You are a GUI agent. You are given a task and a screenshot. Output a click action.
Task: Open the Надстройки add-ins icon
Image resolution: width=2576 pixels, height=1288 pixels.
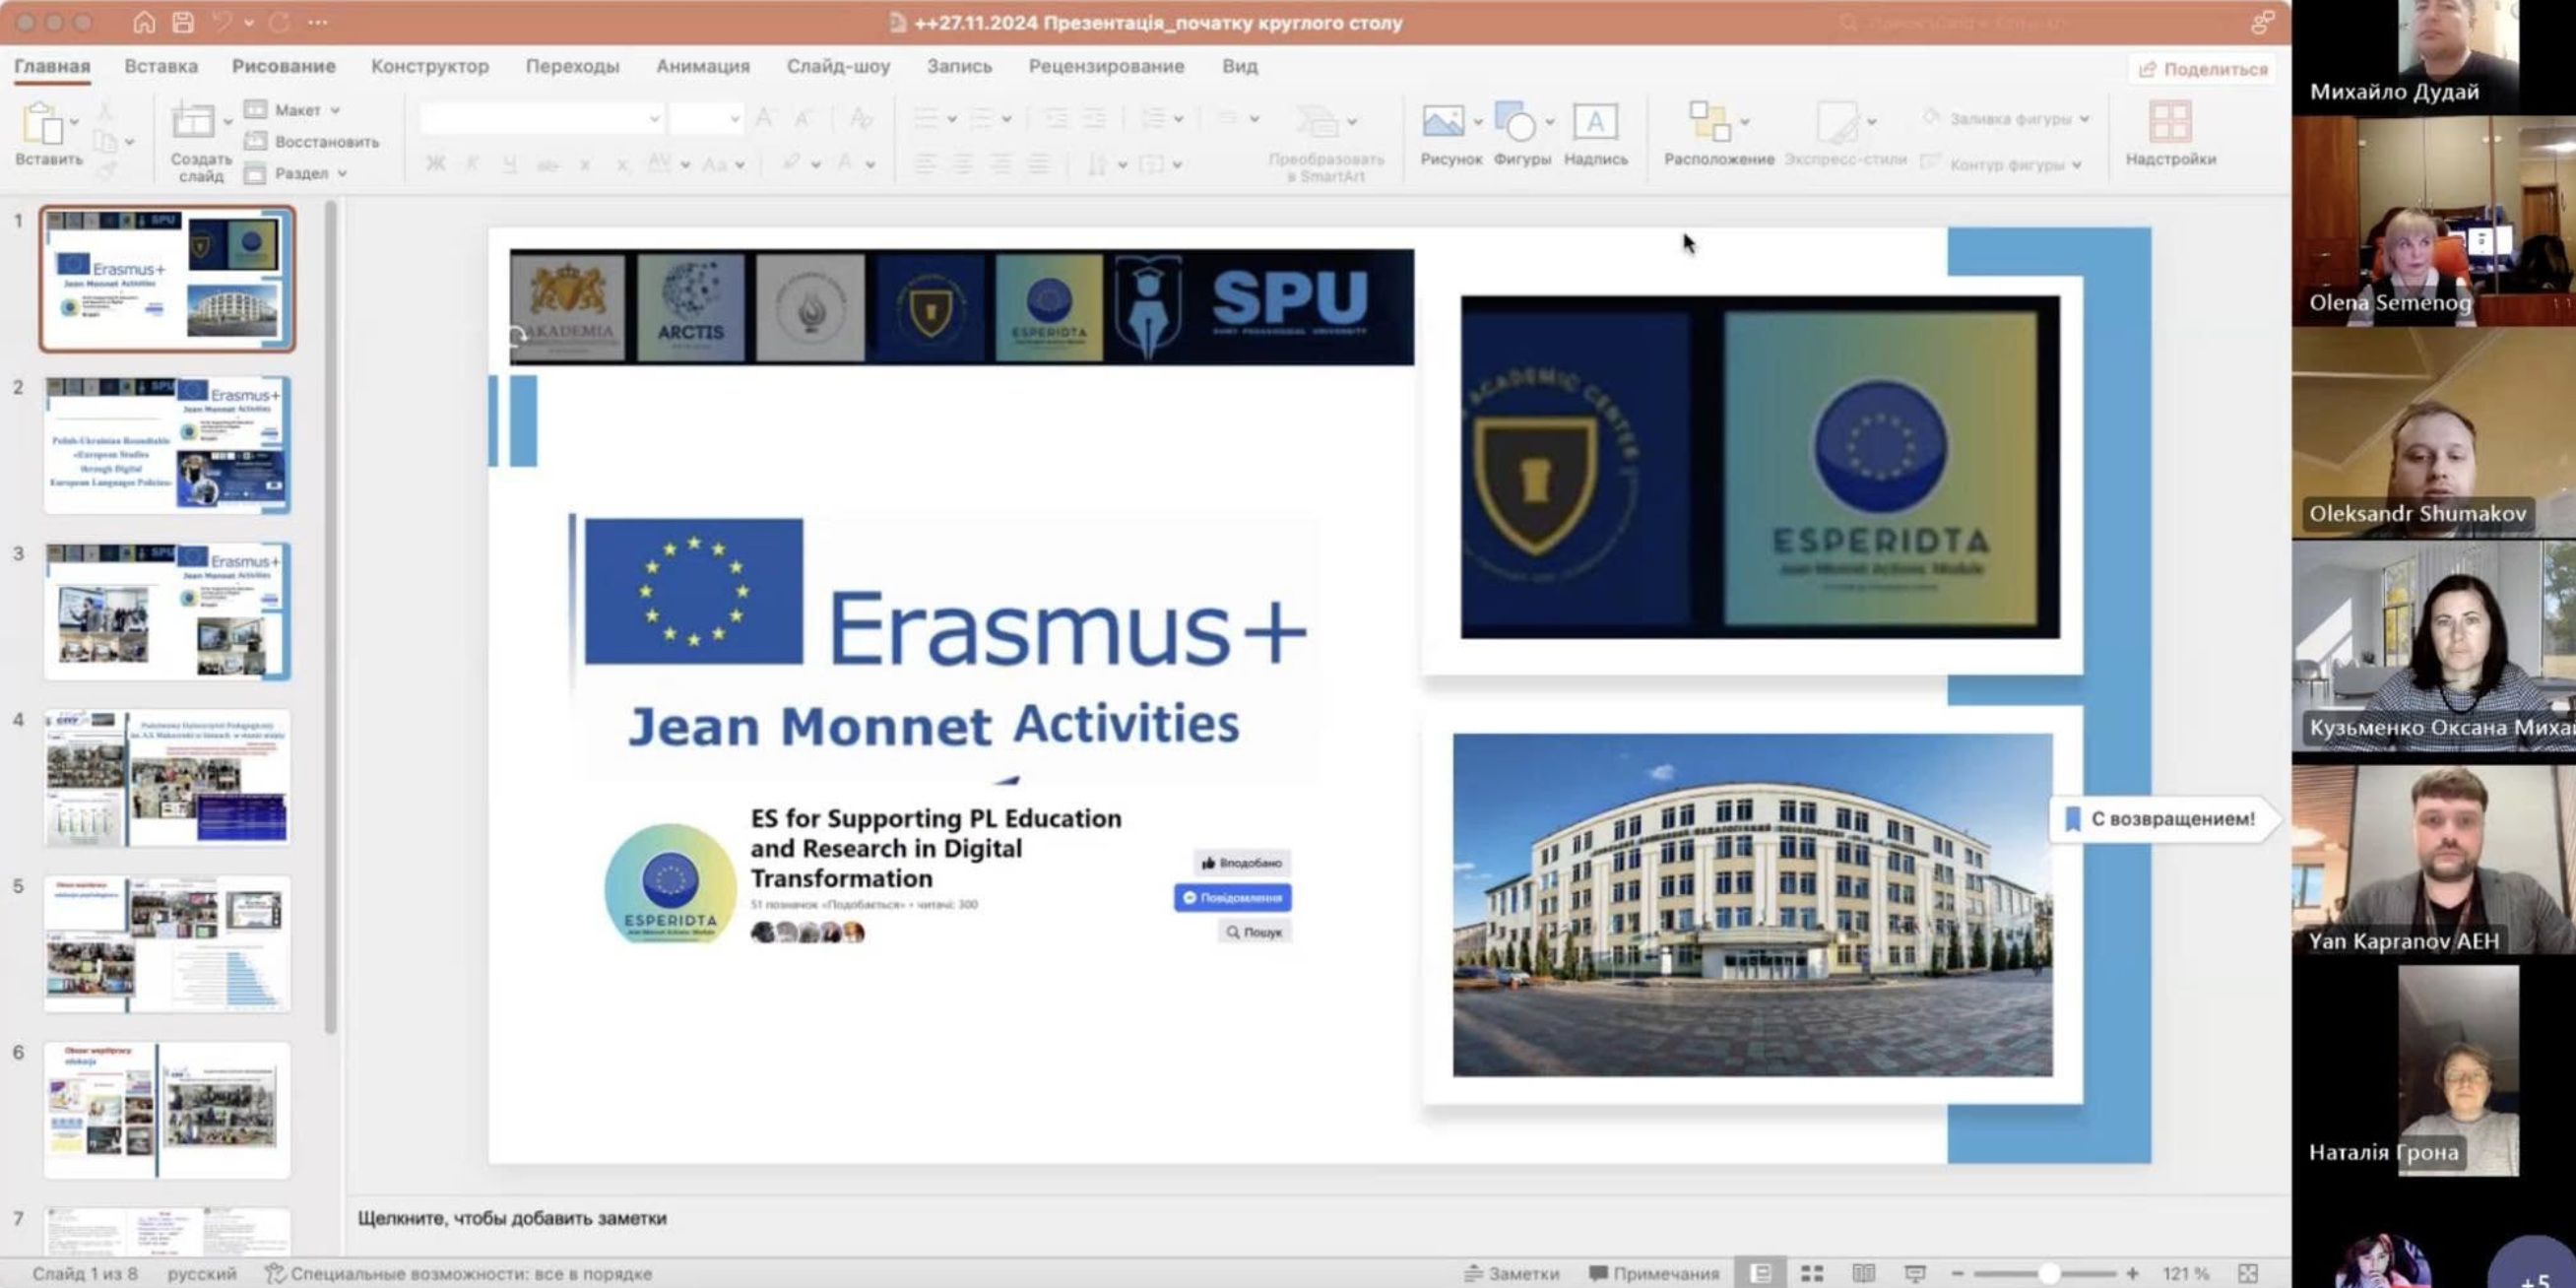2170,122
